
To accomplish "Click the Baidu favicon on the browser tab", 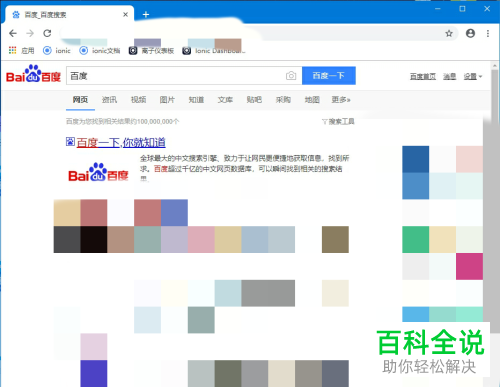I will pos(16,15).
